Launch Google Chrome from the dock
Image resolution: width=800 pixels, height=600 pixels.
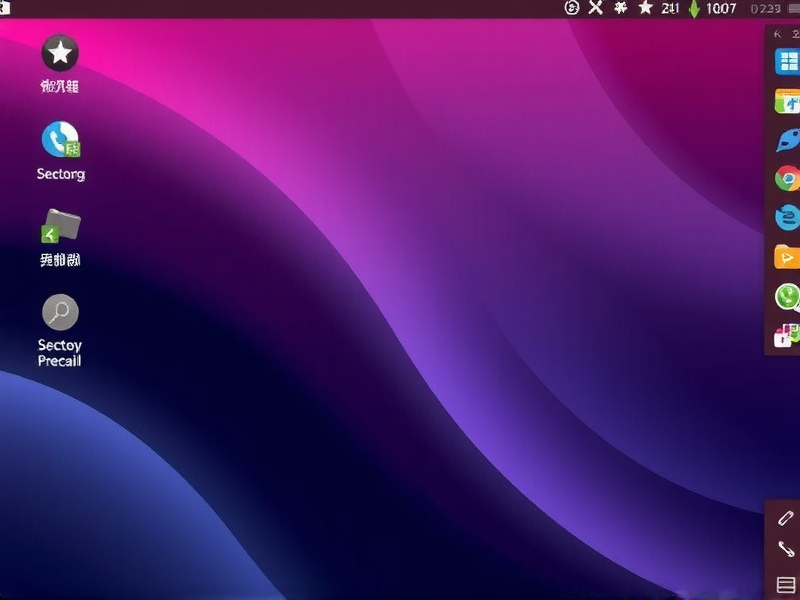[x=785, y=180]
